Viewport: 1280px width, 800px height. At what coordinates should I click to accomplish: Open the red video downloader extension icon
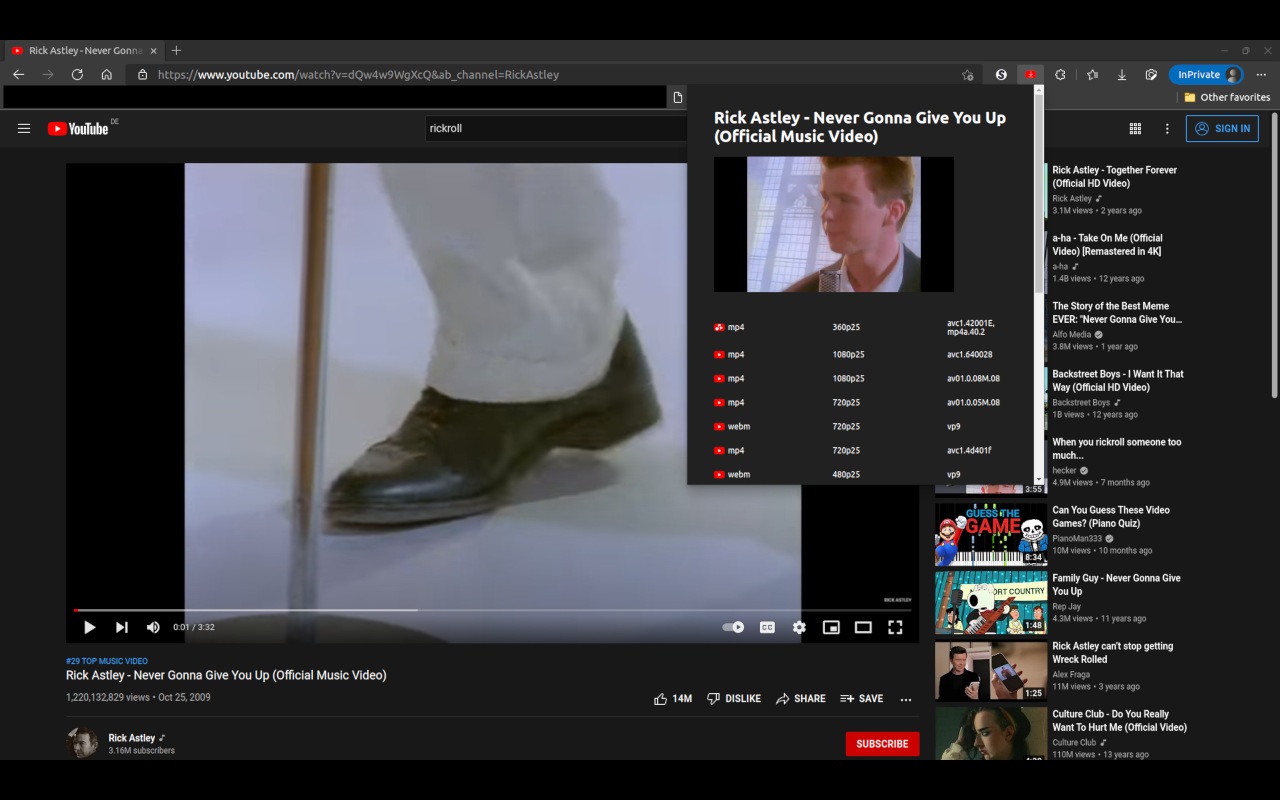pos(1030,74)
